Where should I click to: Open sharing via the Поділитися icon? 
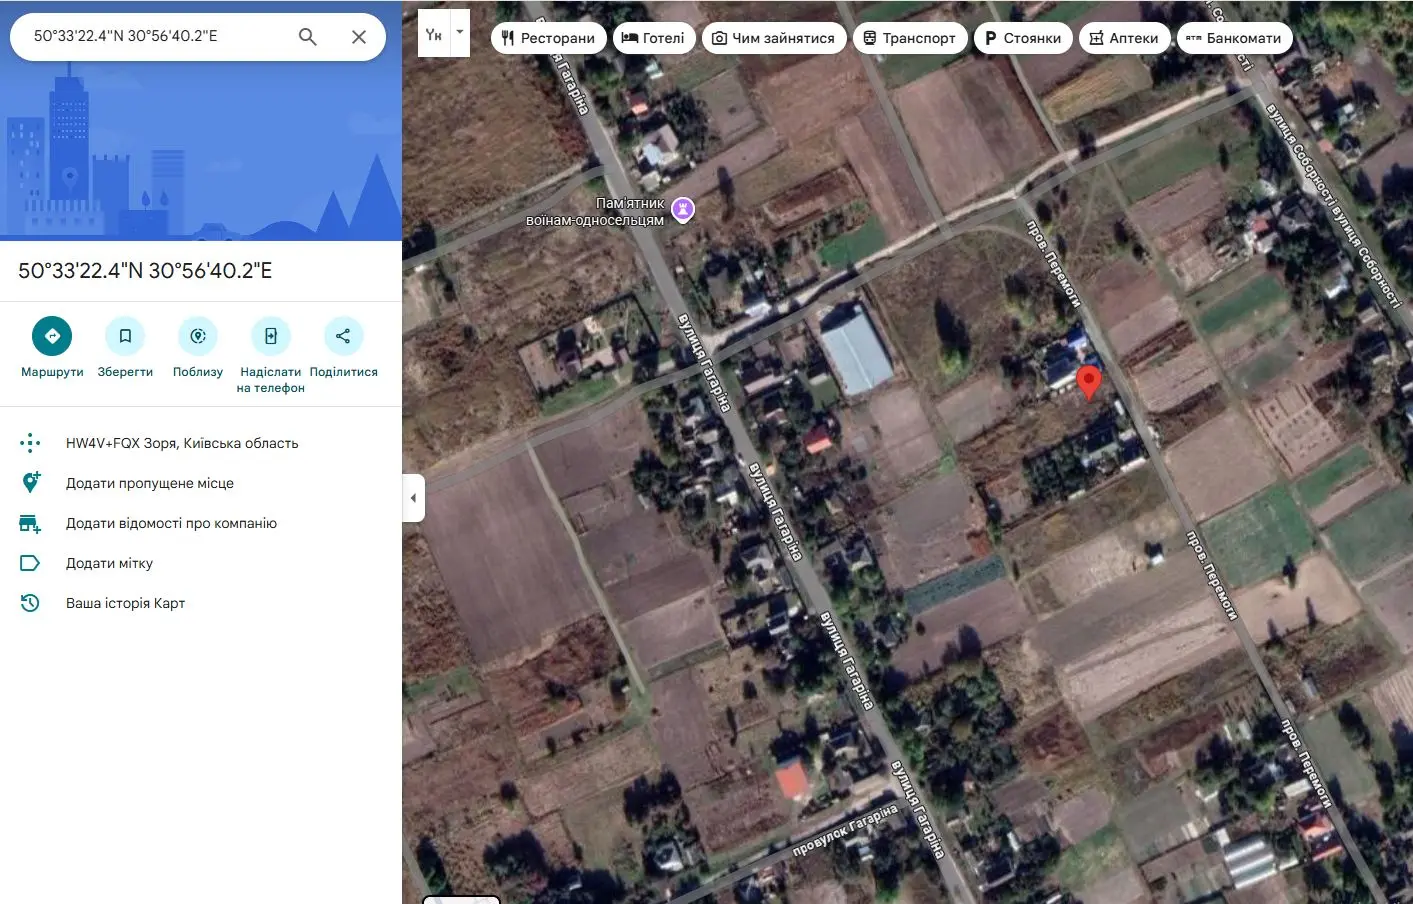coord(343,335)
